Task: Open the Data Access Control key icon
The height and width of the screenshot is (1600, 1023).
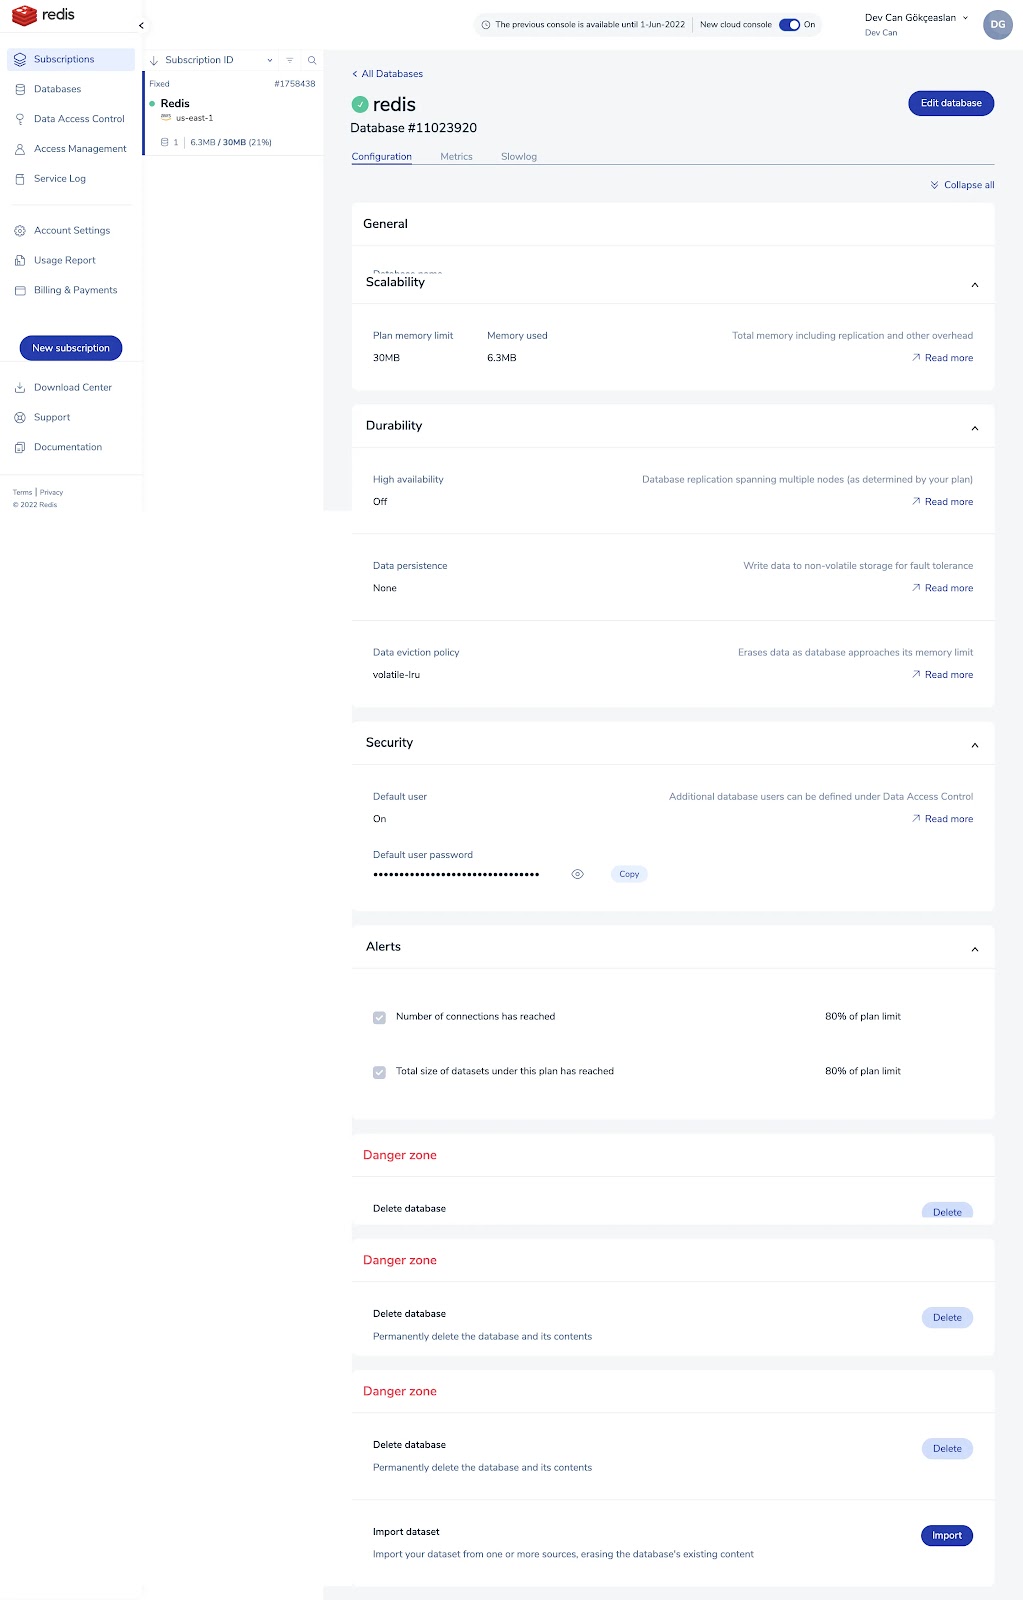Action: (x=20, y=119)
